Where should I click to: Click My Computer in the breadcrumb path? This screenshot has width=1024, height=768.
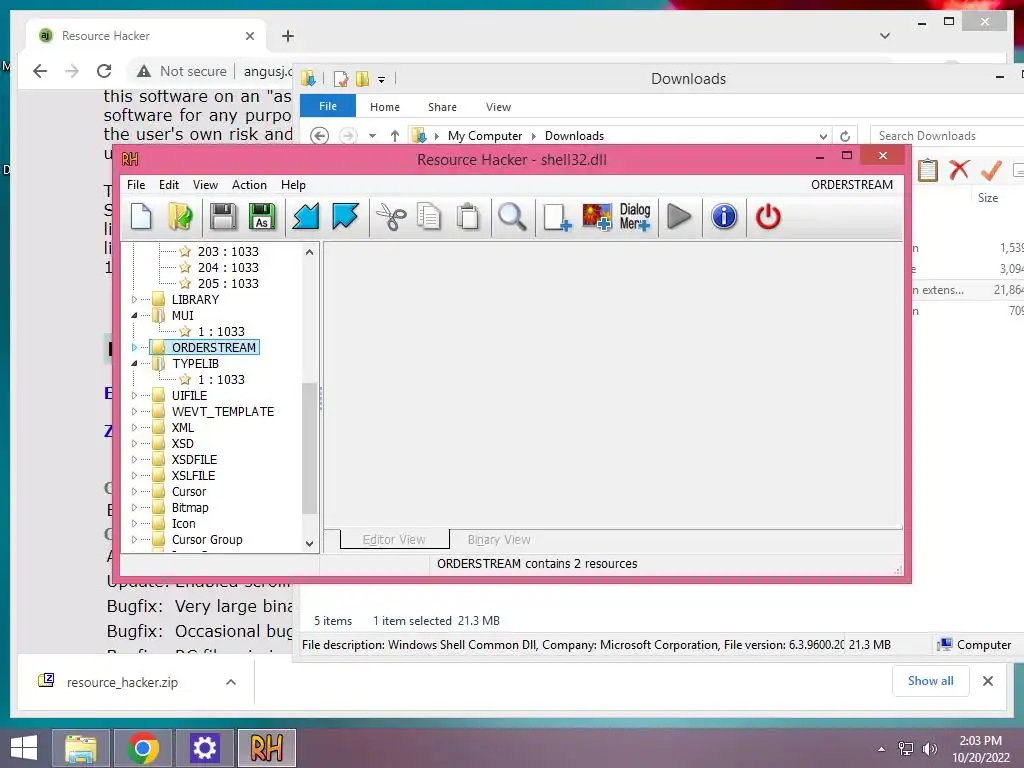[x=485, y=136]
